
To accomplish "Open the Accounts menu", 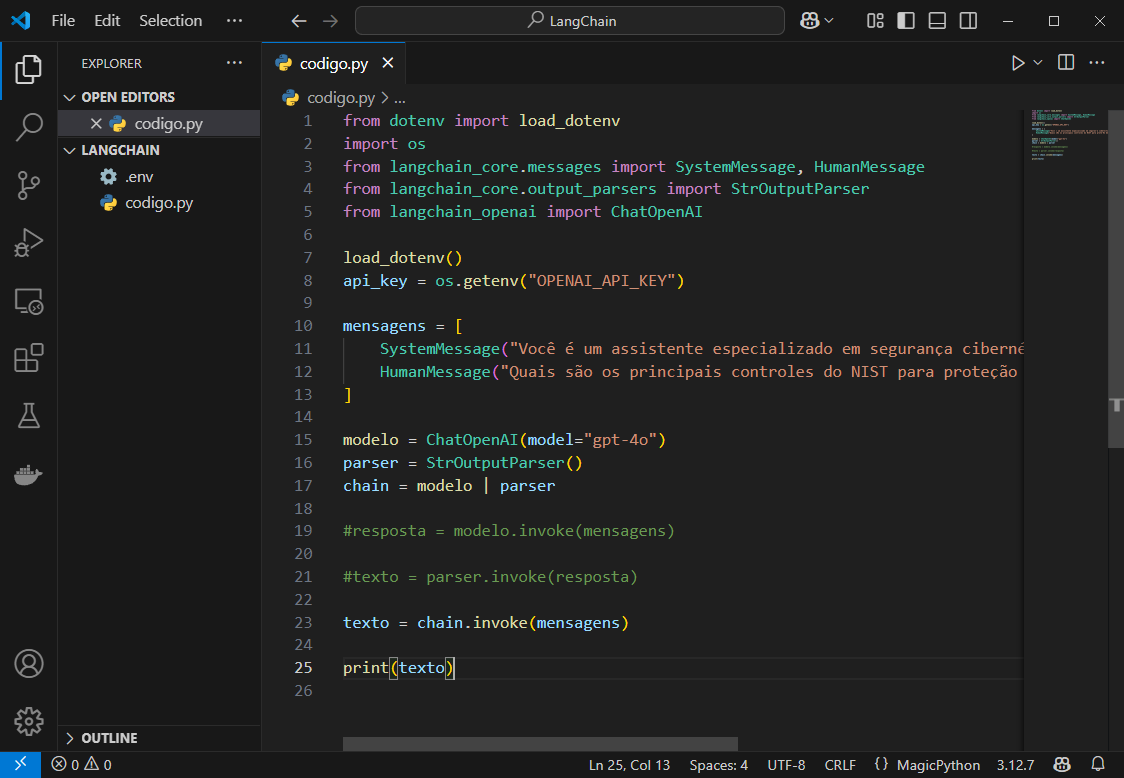I will [x=29, y=664].
